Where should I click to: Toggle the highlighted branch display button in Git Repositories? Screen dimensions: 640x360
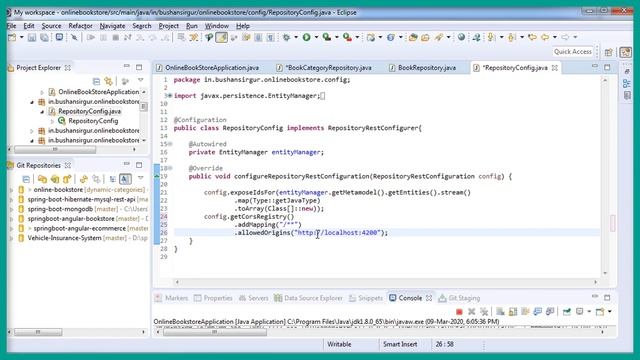coord(125,179)
